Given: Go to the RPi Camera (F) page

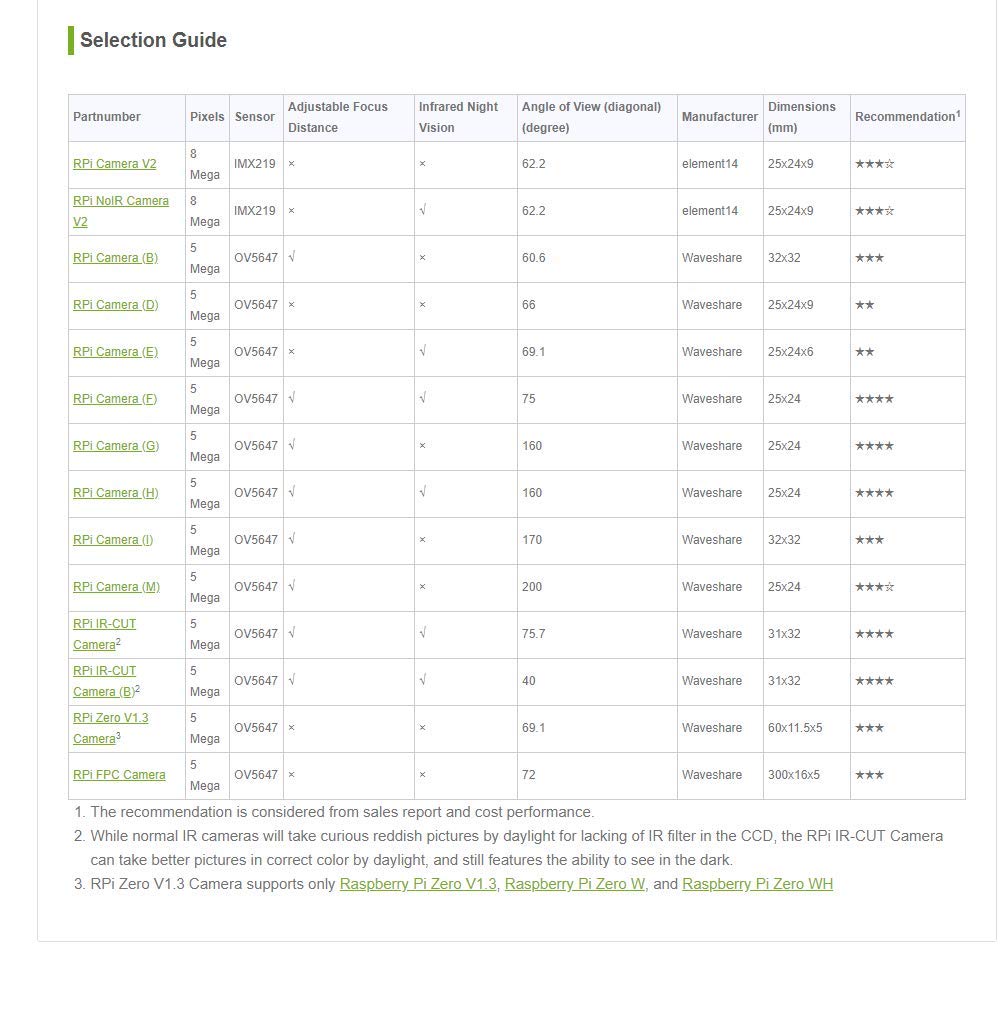Looking at the screenshot, I should pos(114,399).
